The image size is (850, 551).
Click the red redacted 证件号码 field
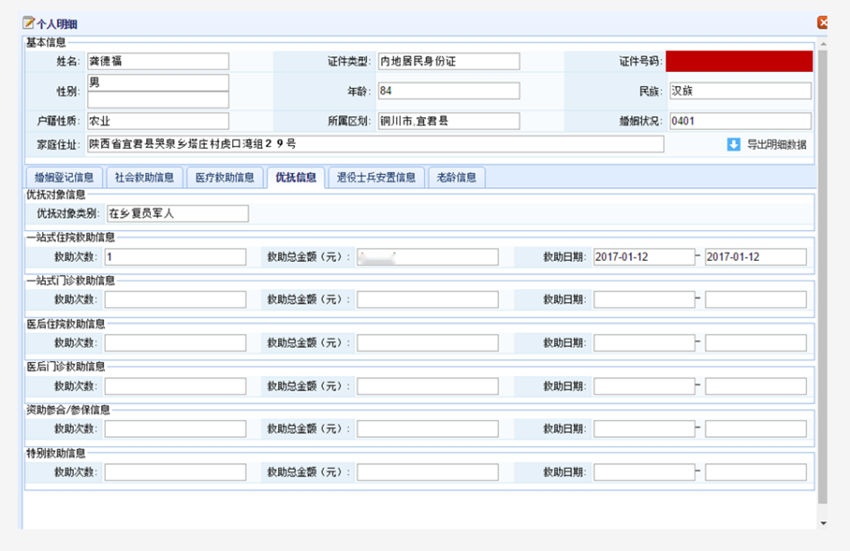739,61
